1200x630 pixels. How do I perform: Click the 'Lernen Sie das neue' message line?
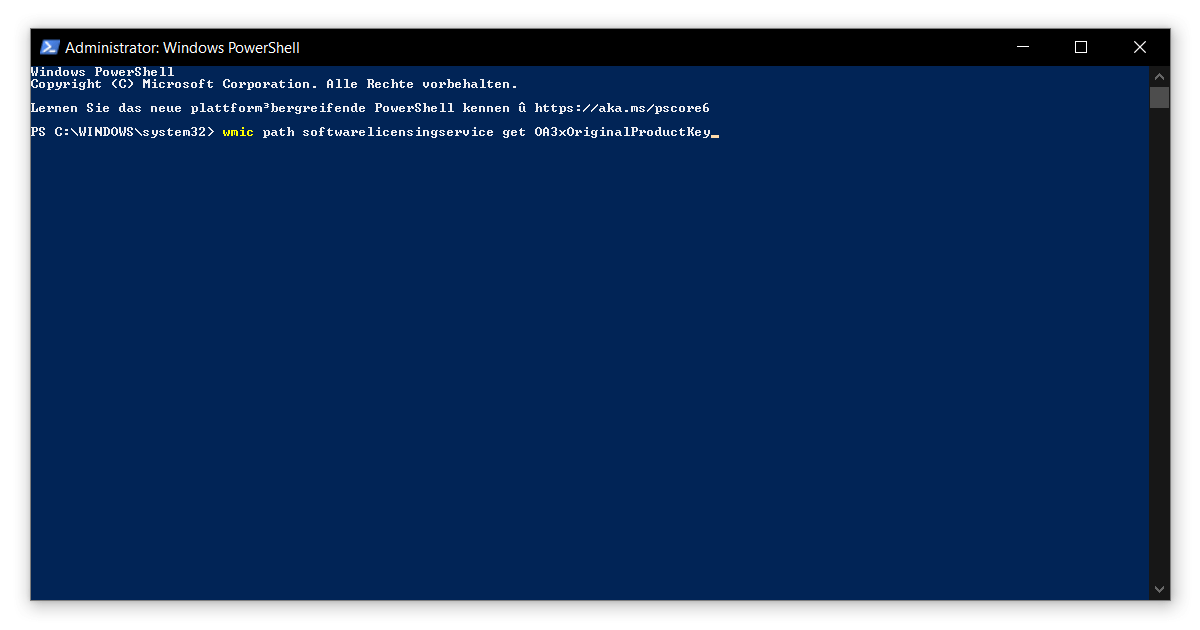tap(370, 108)
